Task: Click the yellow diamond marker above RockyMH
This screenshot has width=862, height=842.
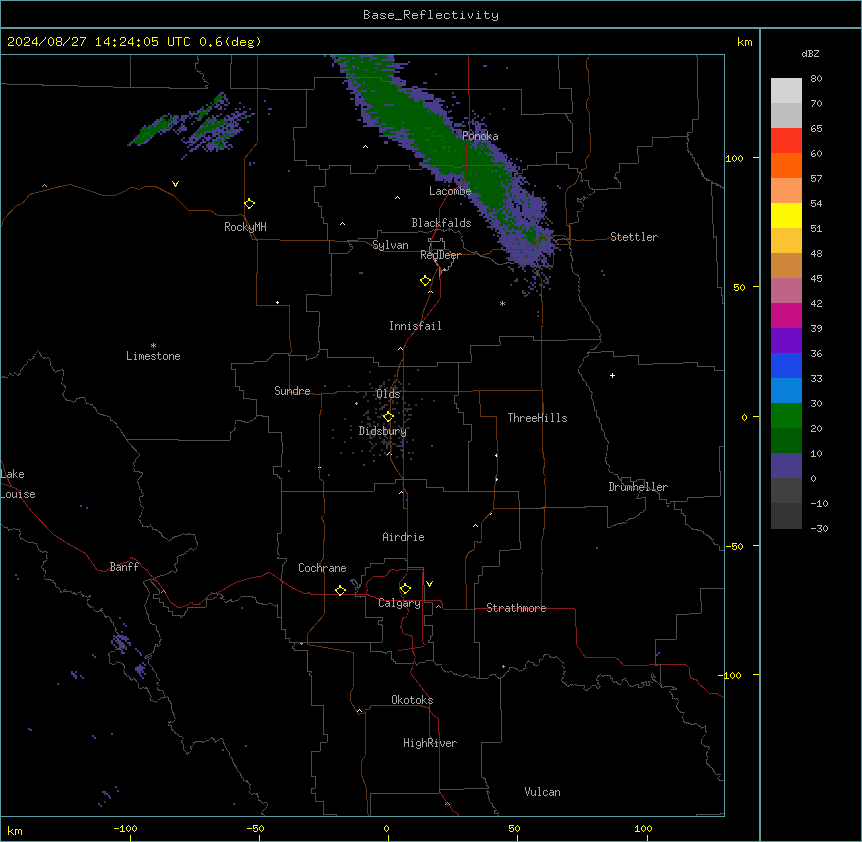Action: [x=249, y=204]
